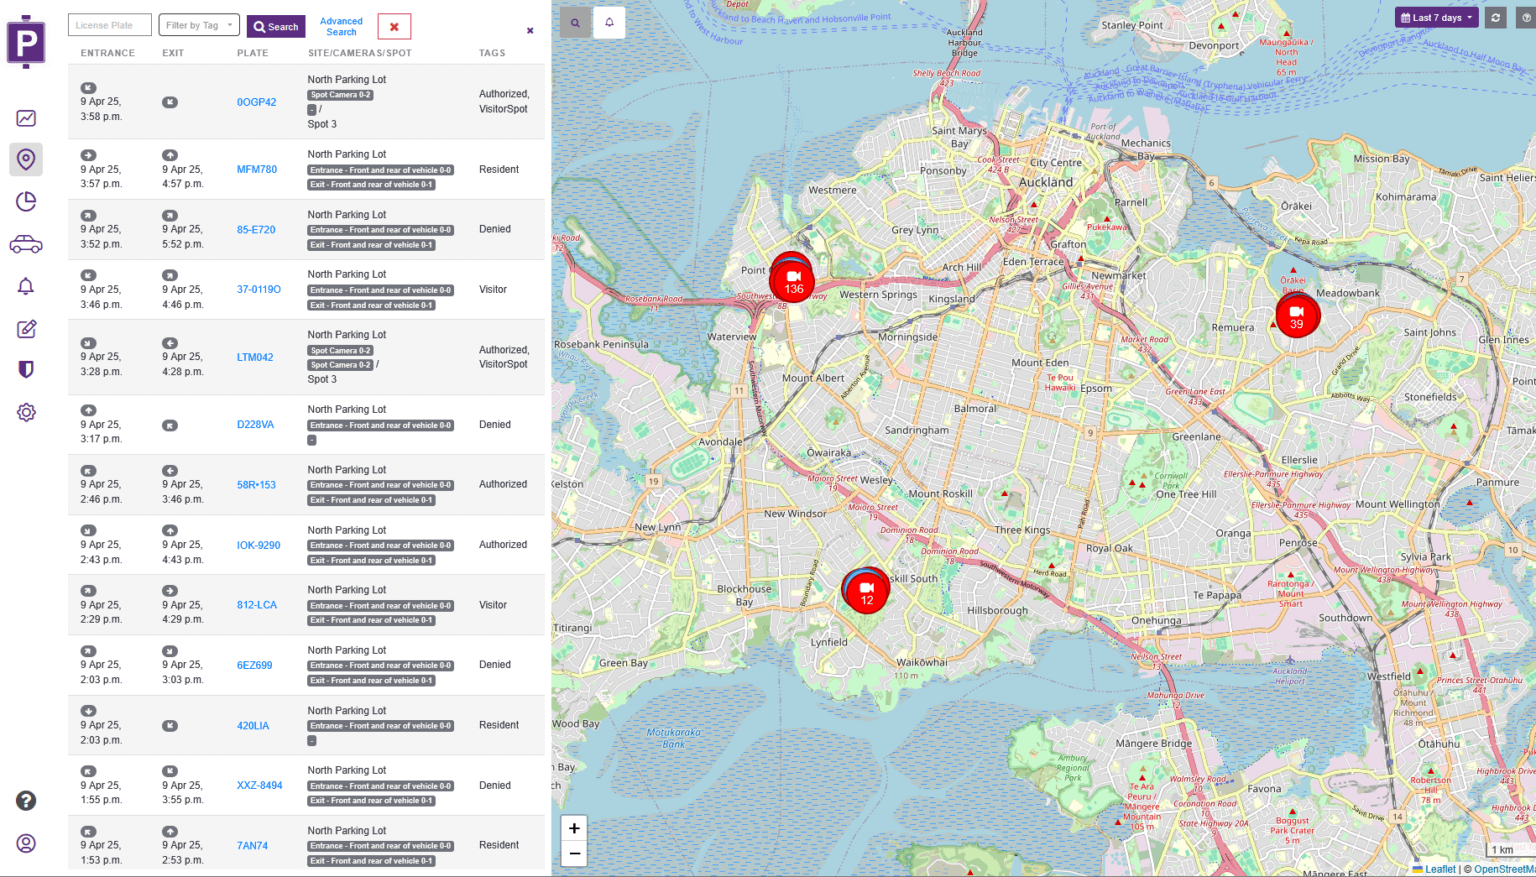Click the Visitor tag in 812-LCA row
The width and height of the screenshot is (1536, 877).
click(493, 605)
